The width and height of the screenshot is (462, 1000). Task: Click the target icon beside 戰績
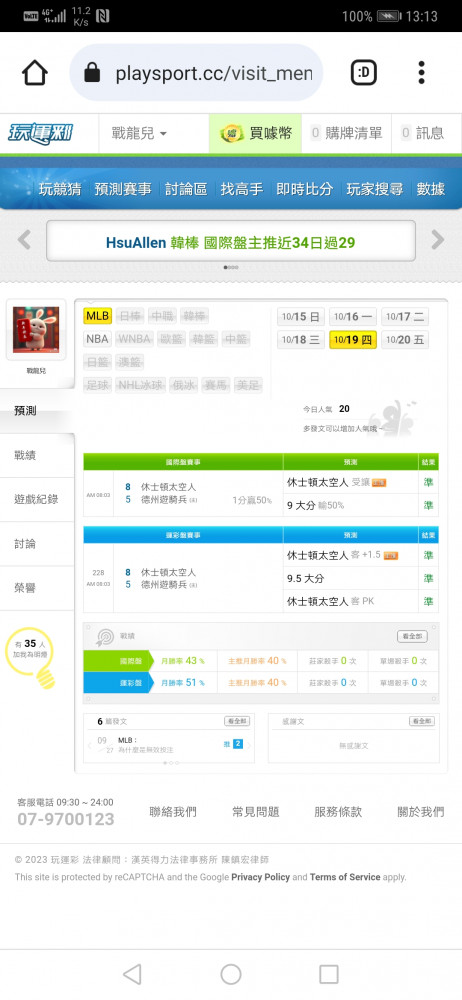(x=105, y=636)
